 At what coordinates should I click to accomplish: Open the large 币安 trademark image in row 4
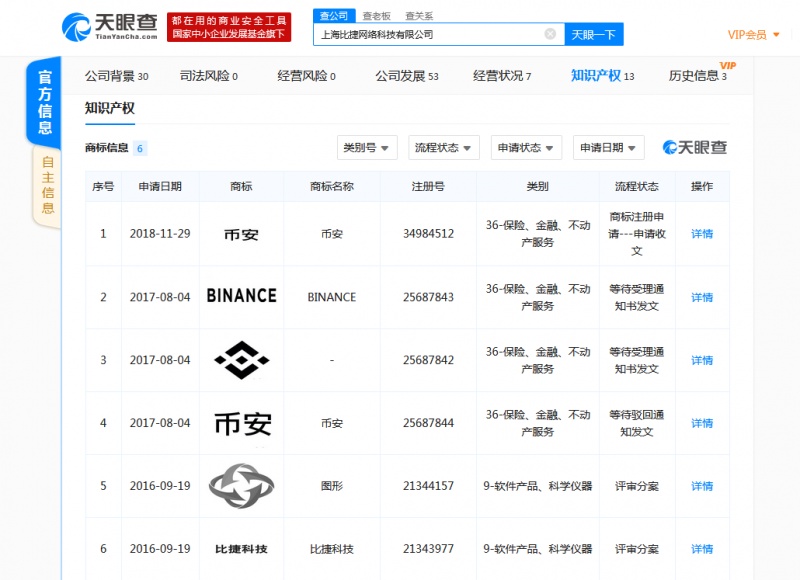click(242, 424)
